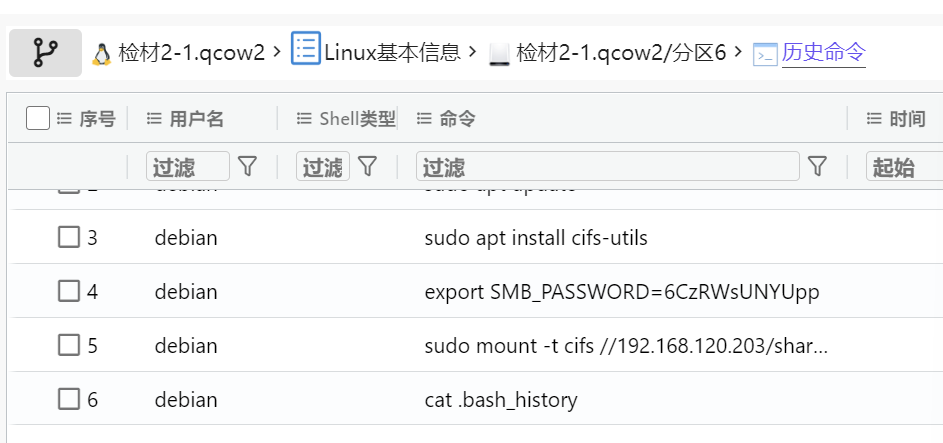Focus the 命令 filter input field
Viewport: 943px width, 443px height.
pos(607,166)
